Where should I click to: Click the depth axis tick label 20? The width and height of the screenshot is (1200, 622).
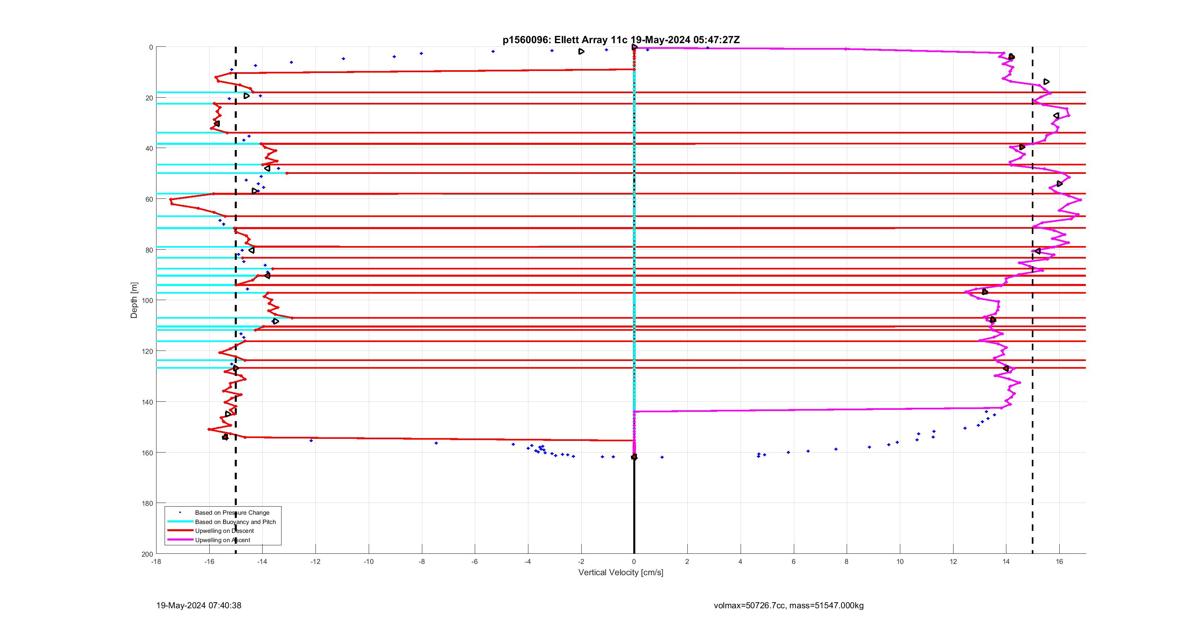pyautogui.click(x=148, y=98)
